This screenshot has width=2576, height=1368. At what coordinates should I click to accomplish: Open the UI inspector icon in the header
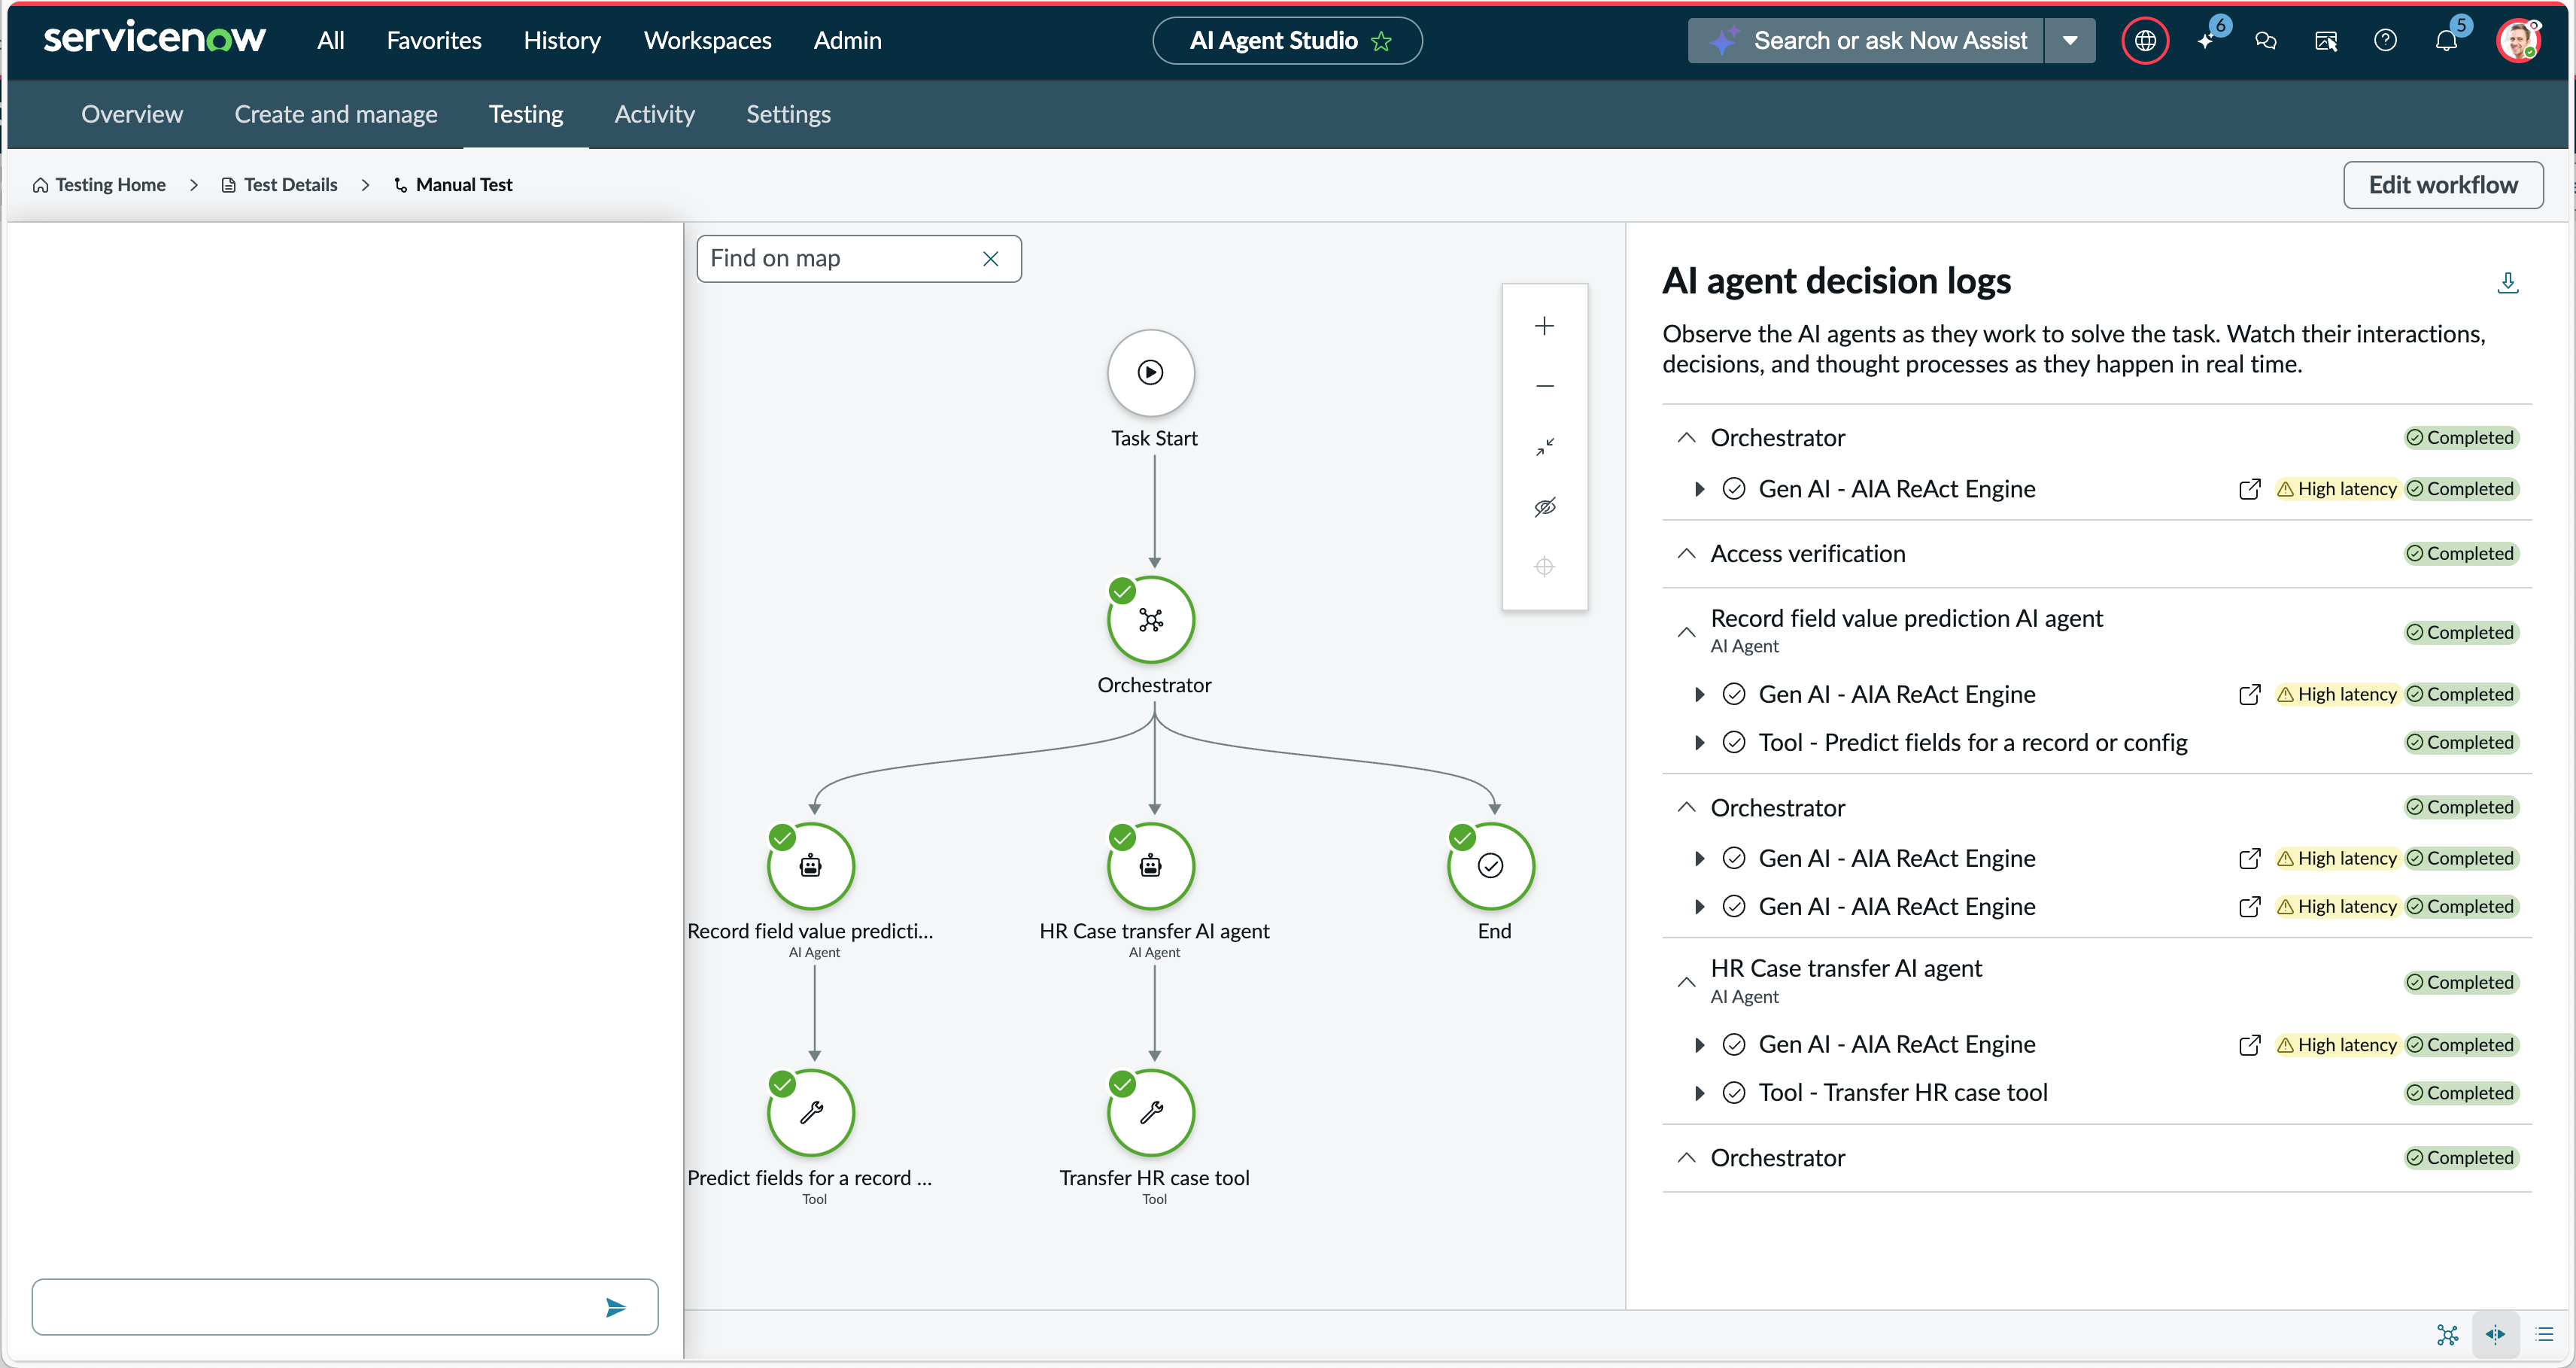(2326, 41)
